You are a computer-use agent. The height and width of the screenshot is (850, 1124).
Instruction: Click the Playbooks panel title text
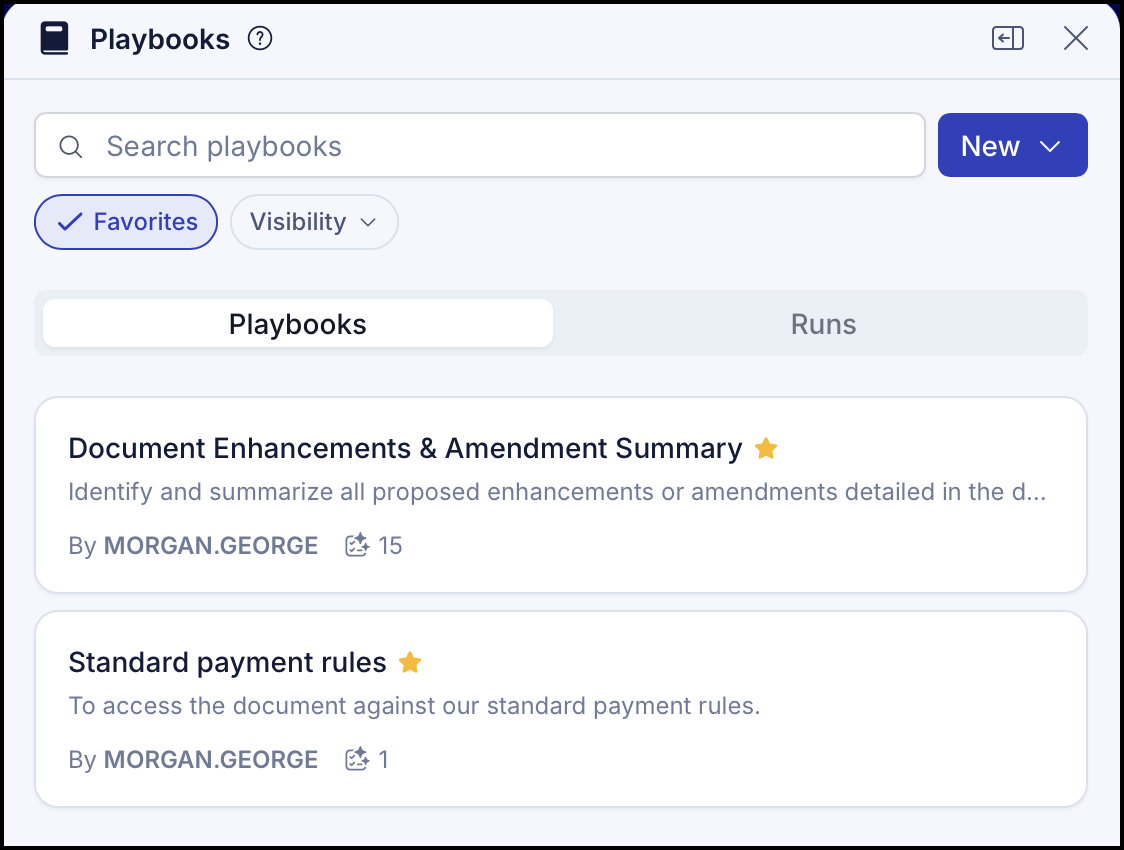160,39
